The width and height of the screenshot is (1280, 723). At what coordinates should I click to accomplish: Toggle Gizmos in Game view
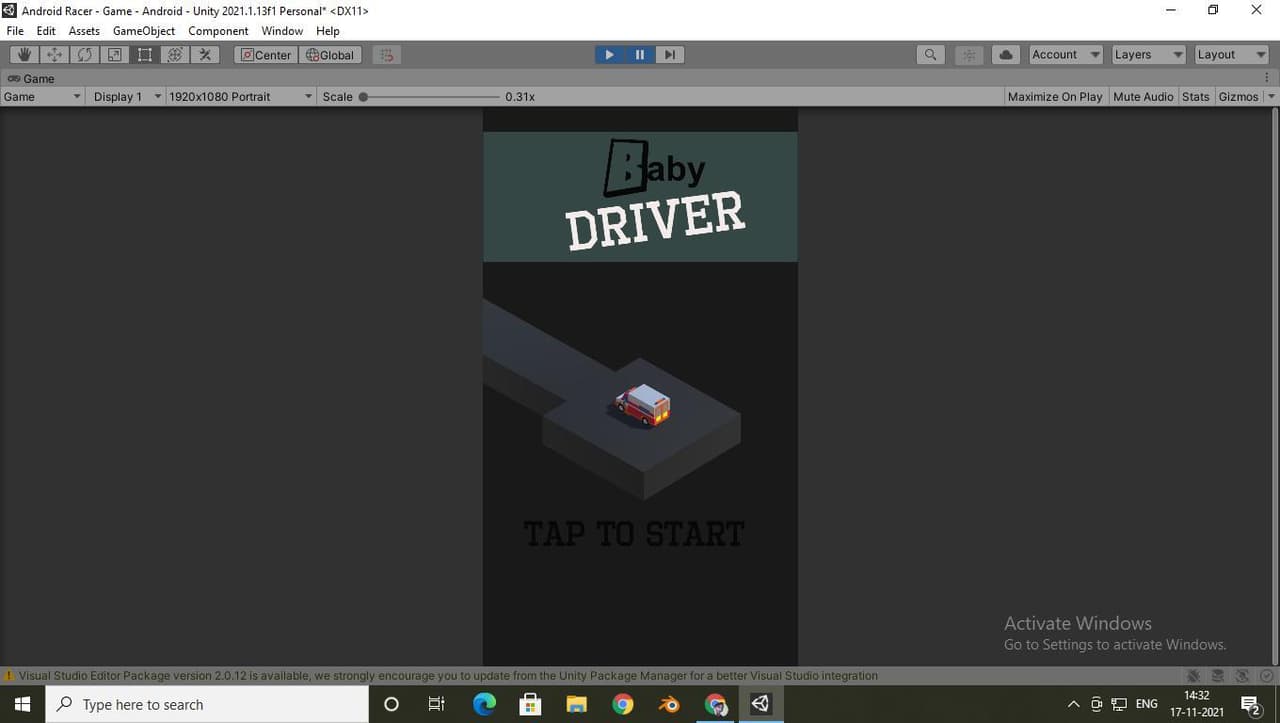click(x=1238, y=97)
